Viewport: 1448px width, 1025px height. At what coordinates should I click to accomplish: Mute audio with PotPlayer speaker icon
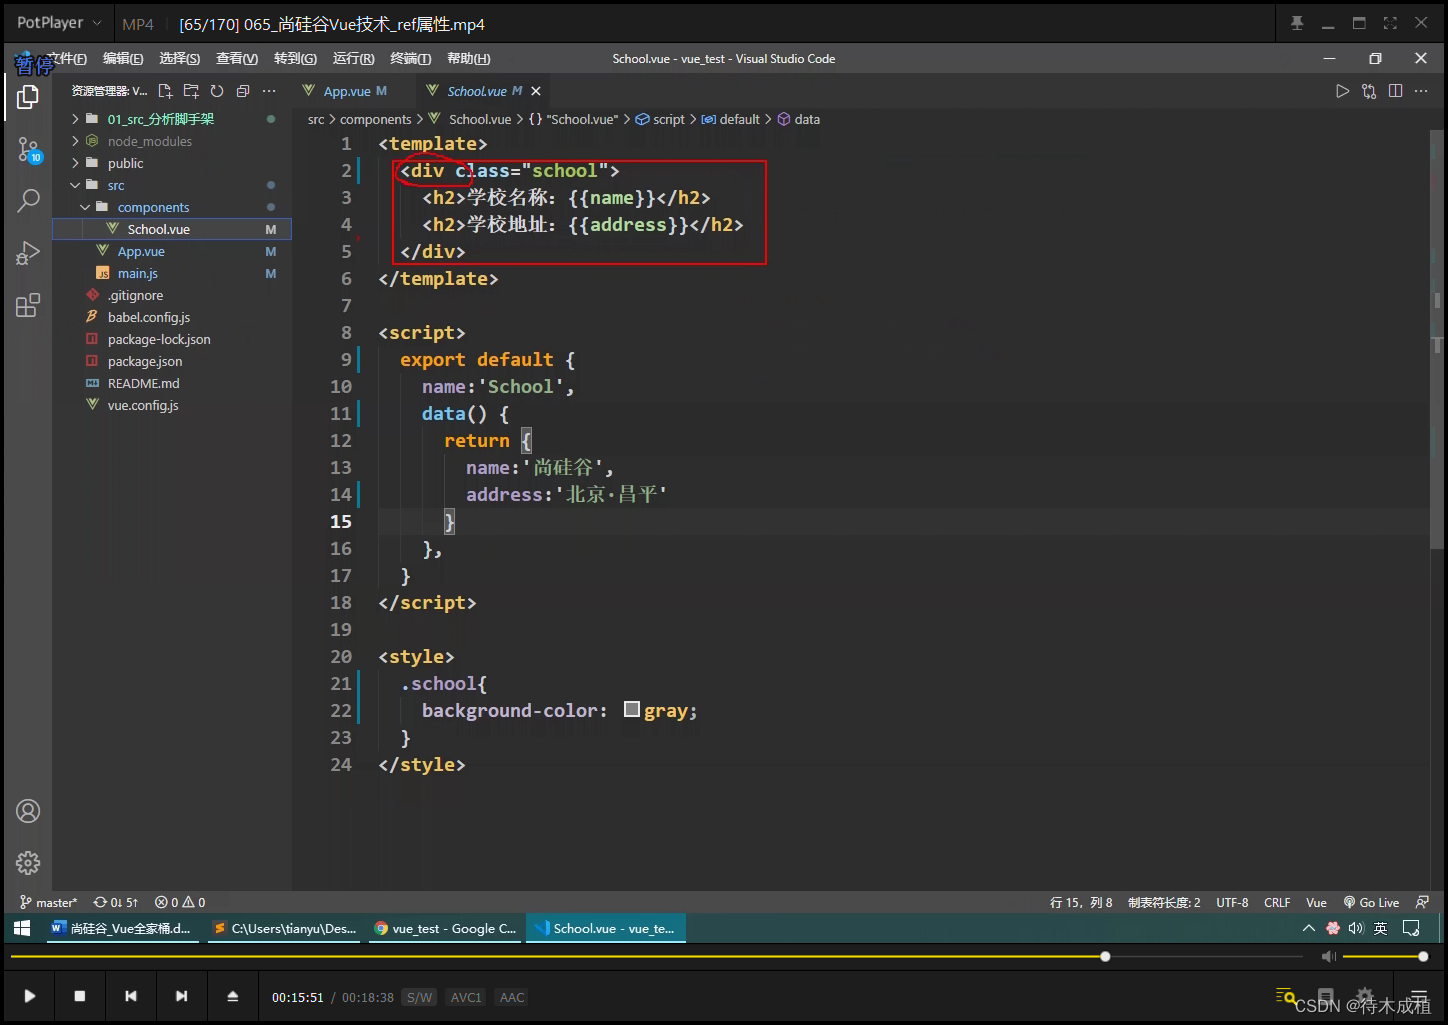[1328, 957]
